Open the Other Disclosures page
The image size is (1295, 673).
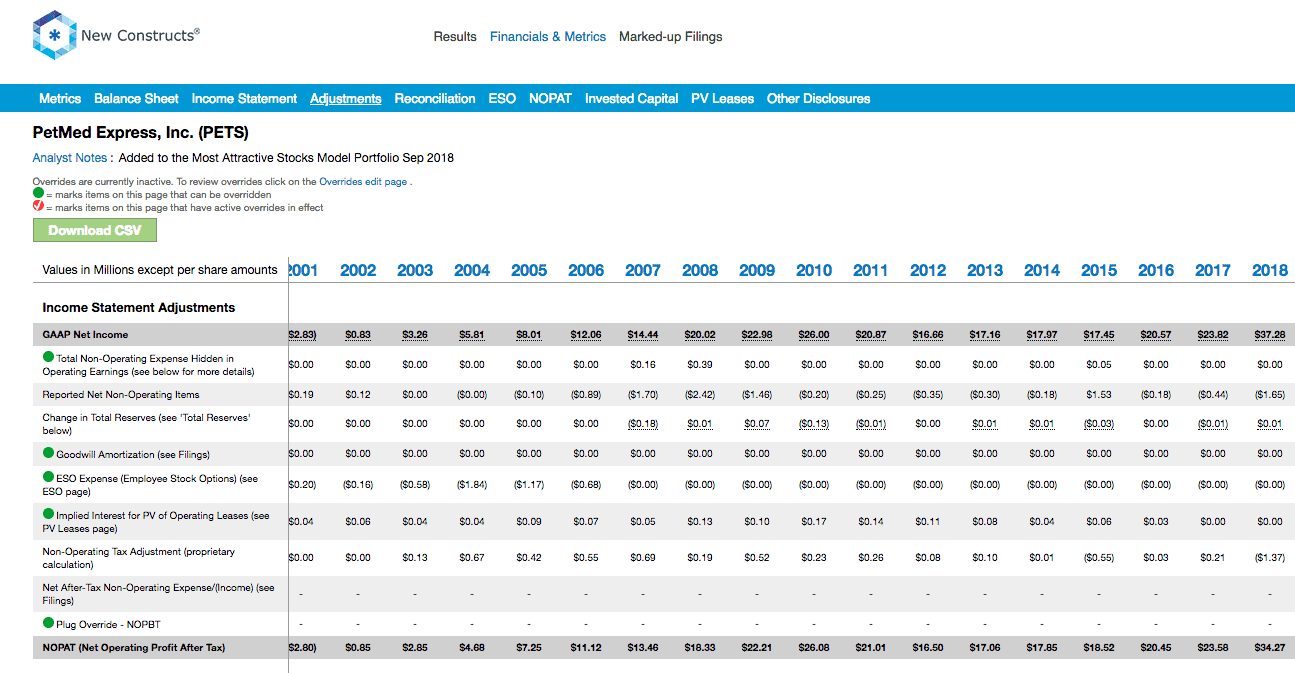[818, 98]
